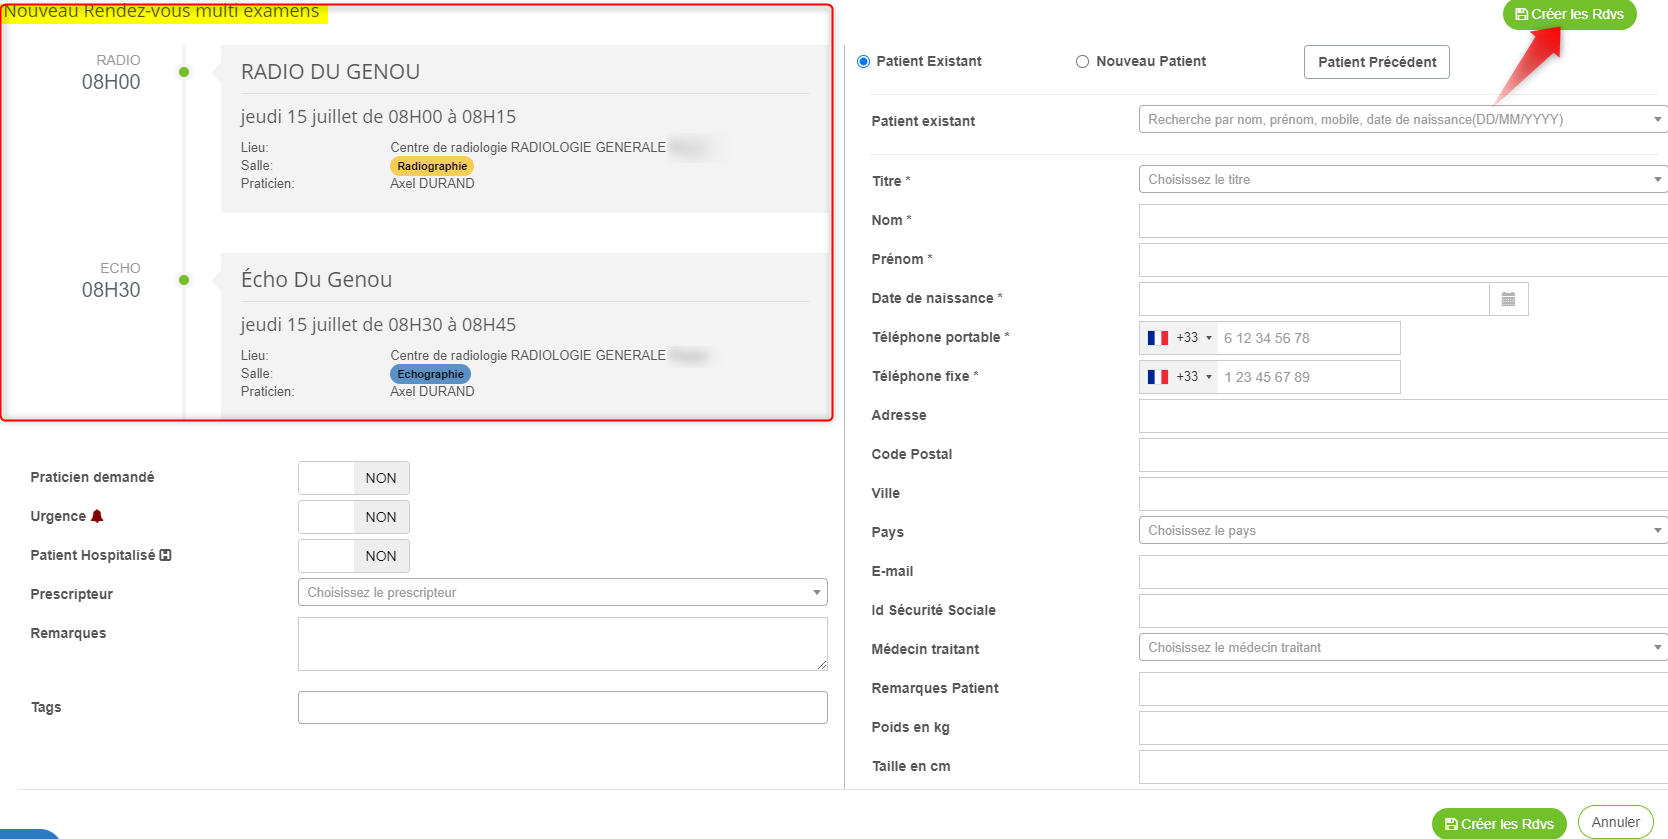Click the Date de naissance field
Screen dimensions: 1668x839
point(1314,299)
